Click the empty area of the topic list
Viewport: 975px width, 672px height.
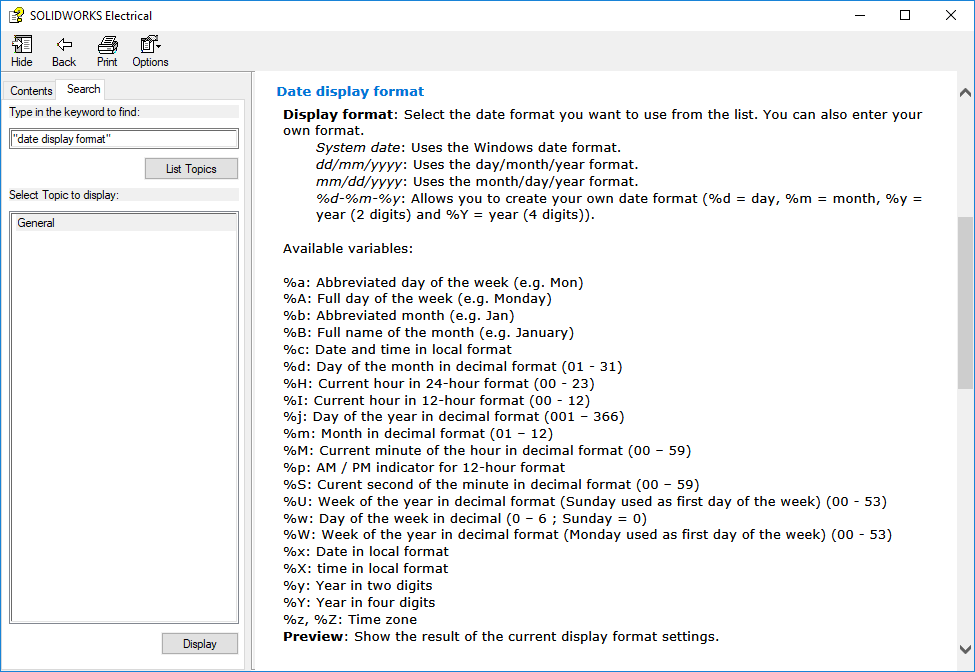124,420
